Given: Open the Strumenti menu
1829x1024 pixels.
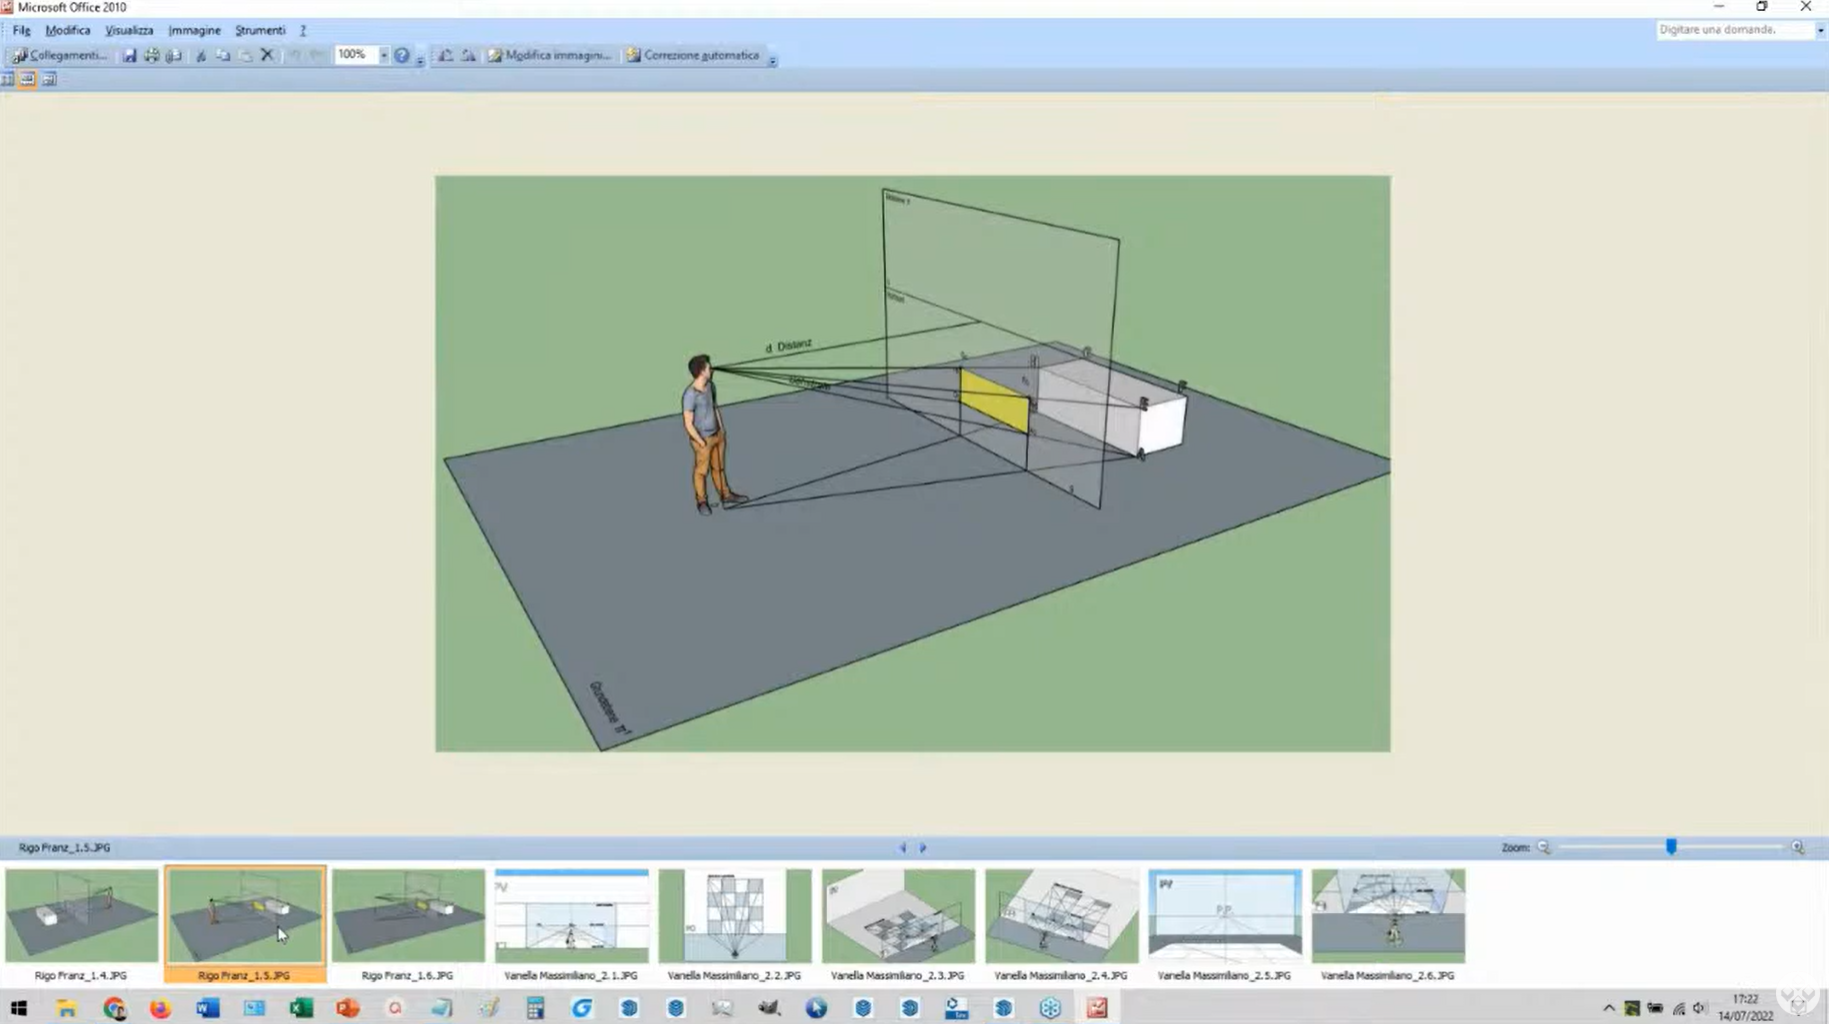Looking at the screenshot, I should (259, 30).
